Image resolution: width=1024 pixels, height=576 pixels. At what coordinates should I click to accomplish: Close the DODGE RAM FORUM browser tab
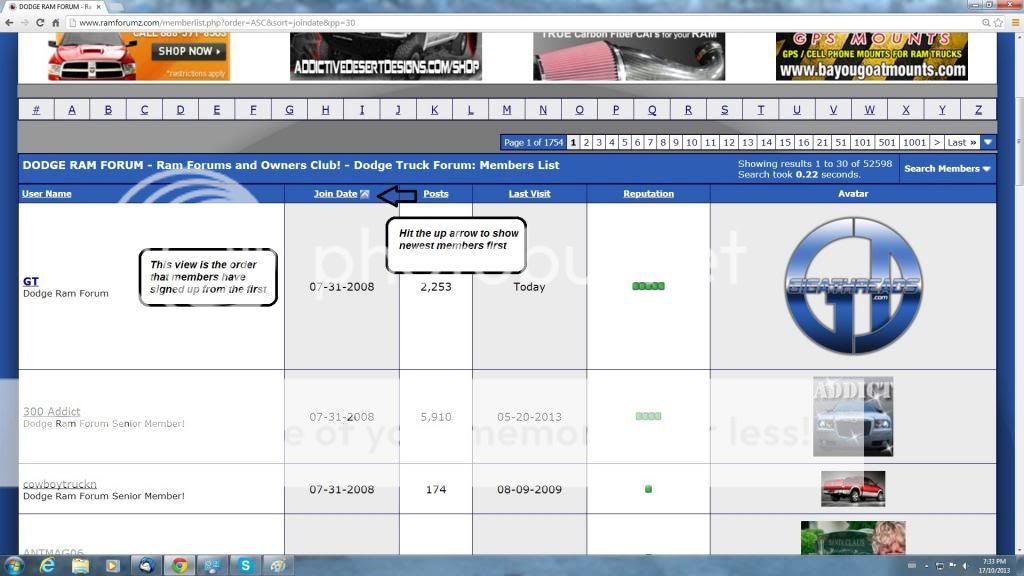[99, 7]
